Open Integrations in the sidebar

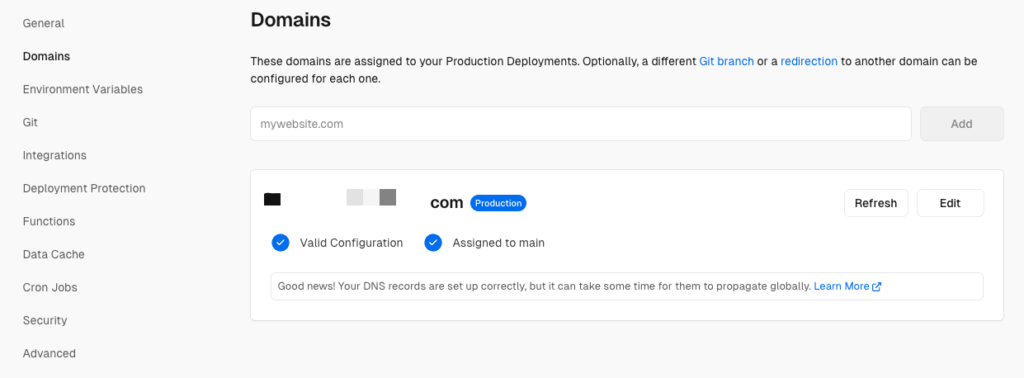pyautogui.click(x=55, y=155)
